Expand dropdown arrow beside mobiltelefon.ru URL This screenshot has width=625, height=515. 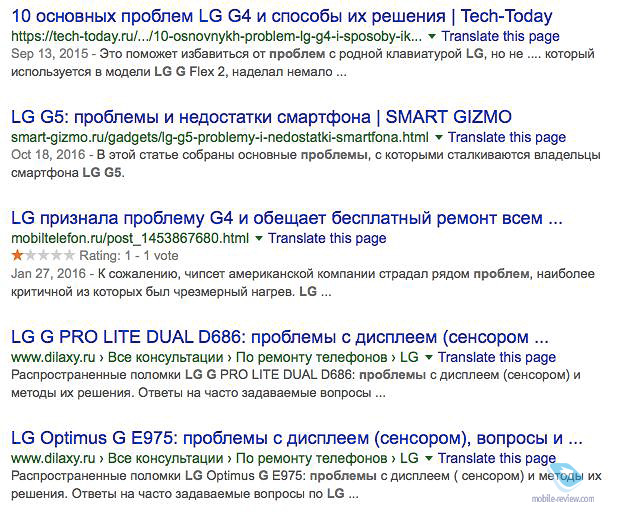259,238
